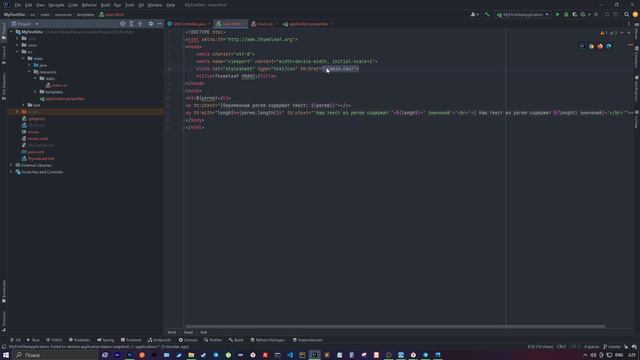
Task: Open the Bookmarks vertical tool tab
Action: coord(4,291)
